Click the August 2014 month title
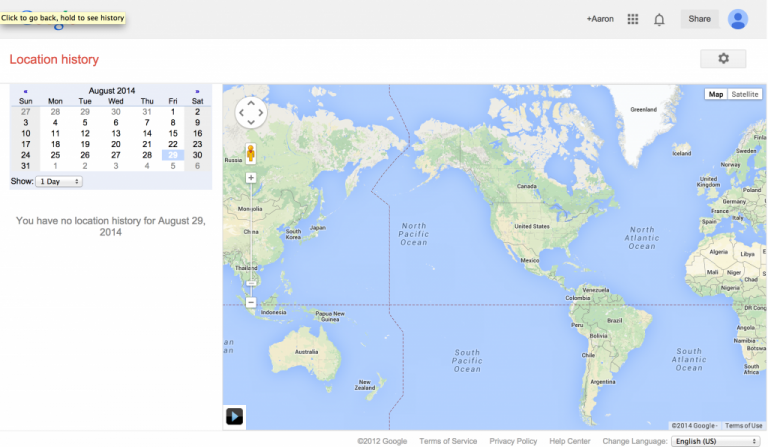This screenshot has height=447, width=768. [112, 91]
